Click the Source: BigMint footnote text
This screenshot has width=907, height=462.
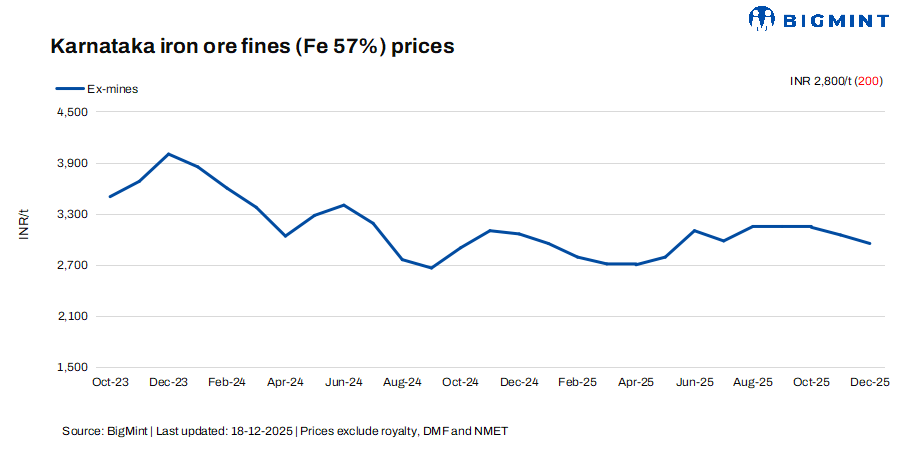pyautogui.click(x=105, y=431)
